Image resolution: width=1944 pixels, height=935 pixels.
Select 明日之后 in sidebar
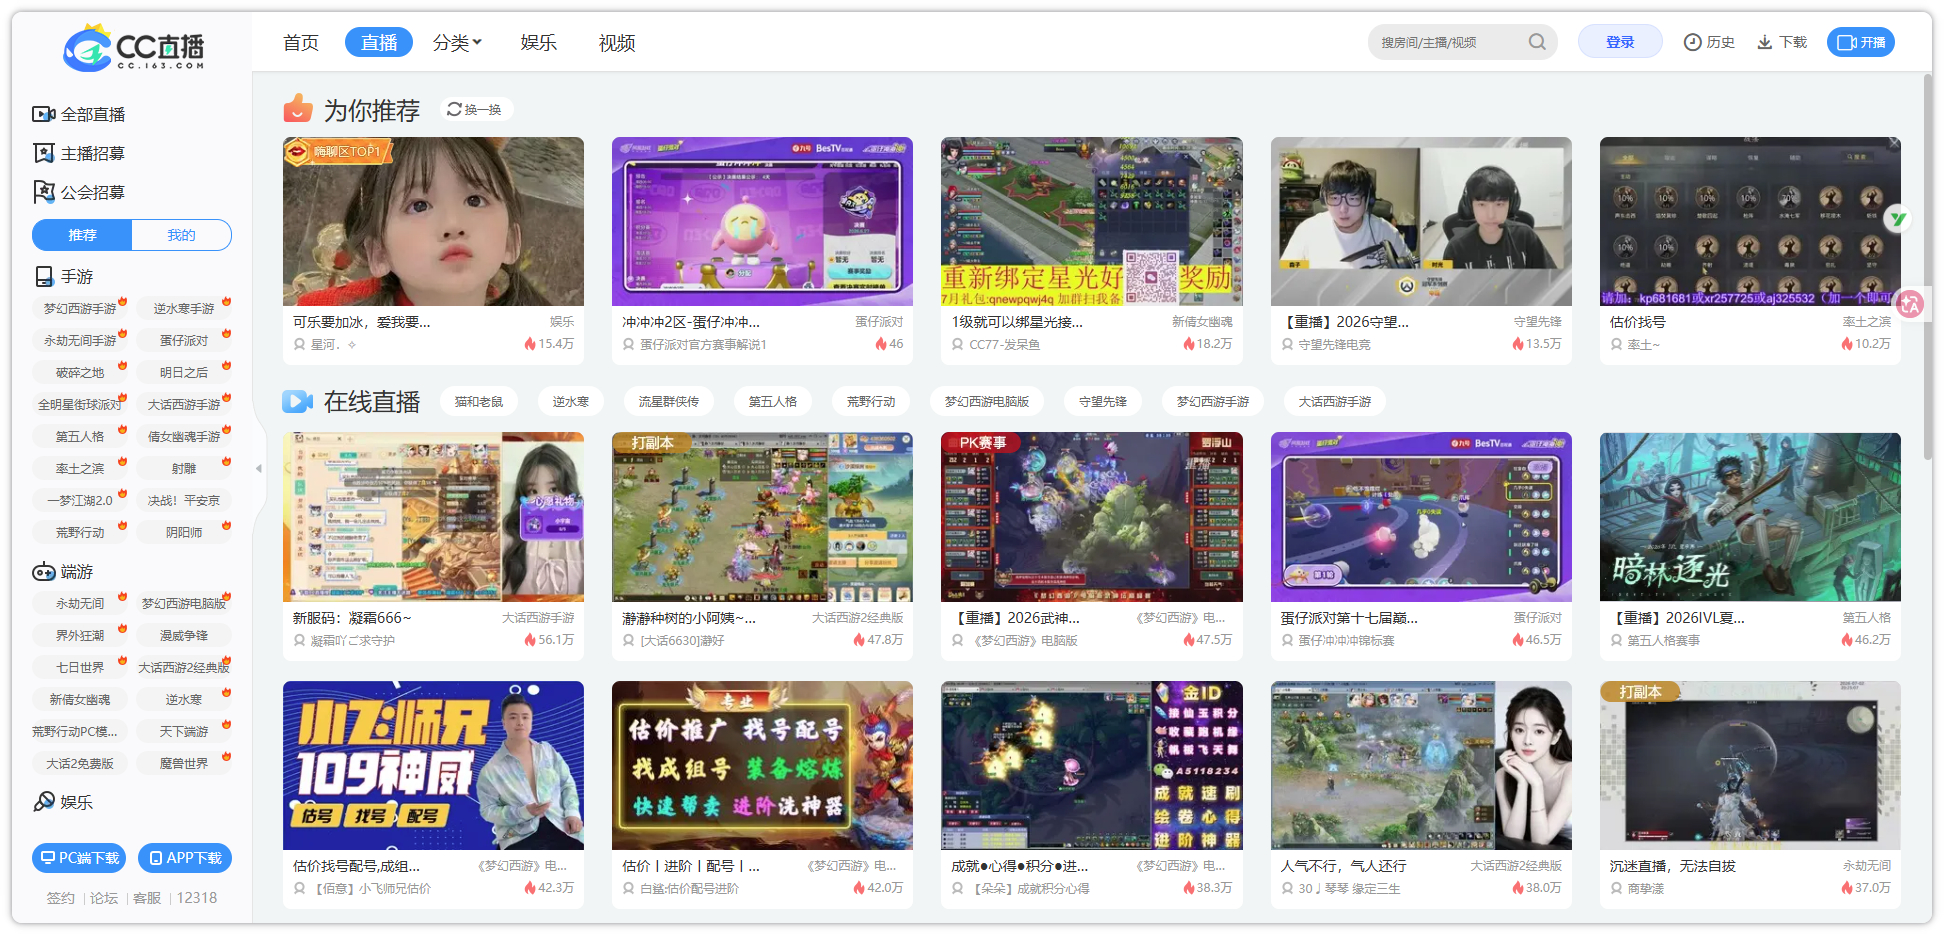coord(184,372)
